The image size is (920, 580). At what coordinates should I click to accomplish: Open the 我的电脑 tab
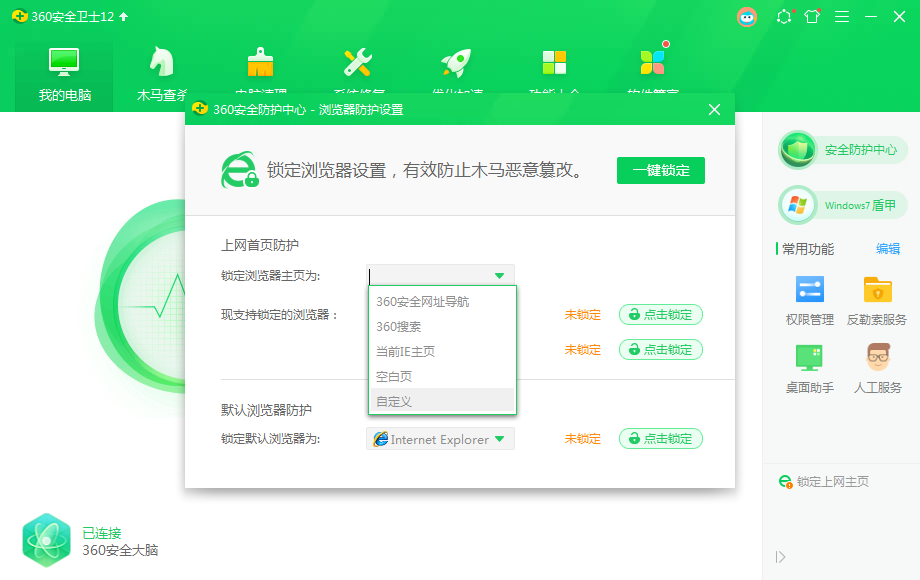click(64, 74)
